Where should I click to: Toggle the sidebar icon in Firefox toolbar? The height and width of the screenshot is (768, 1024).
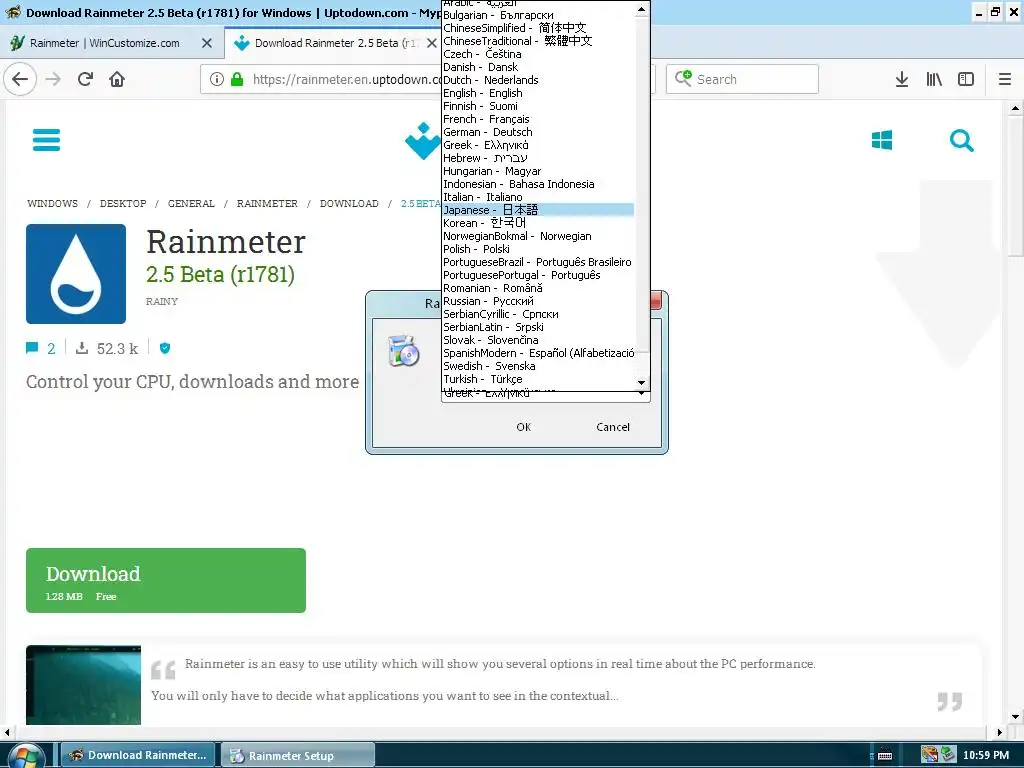966,79
